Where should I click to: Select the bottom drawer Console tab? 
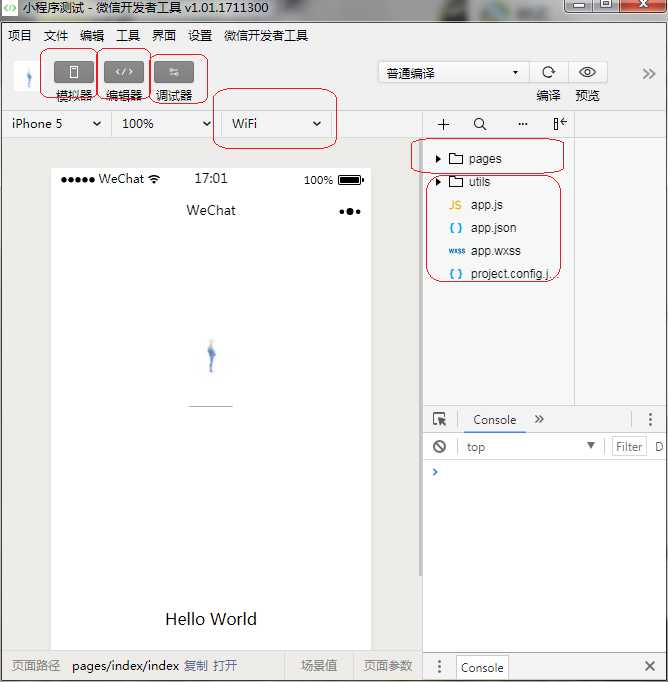click(x=482, y=667)
